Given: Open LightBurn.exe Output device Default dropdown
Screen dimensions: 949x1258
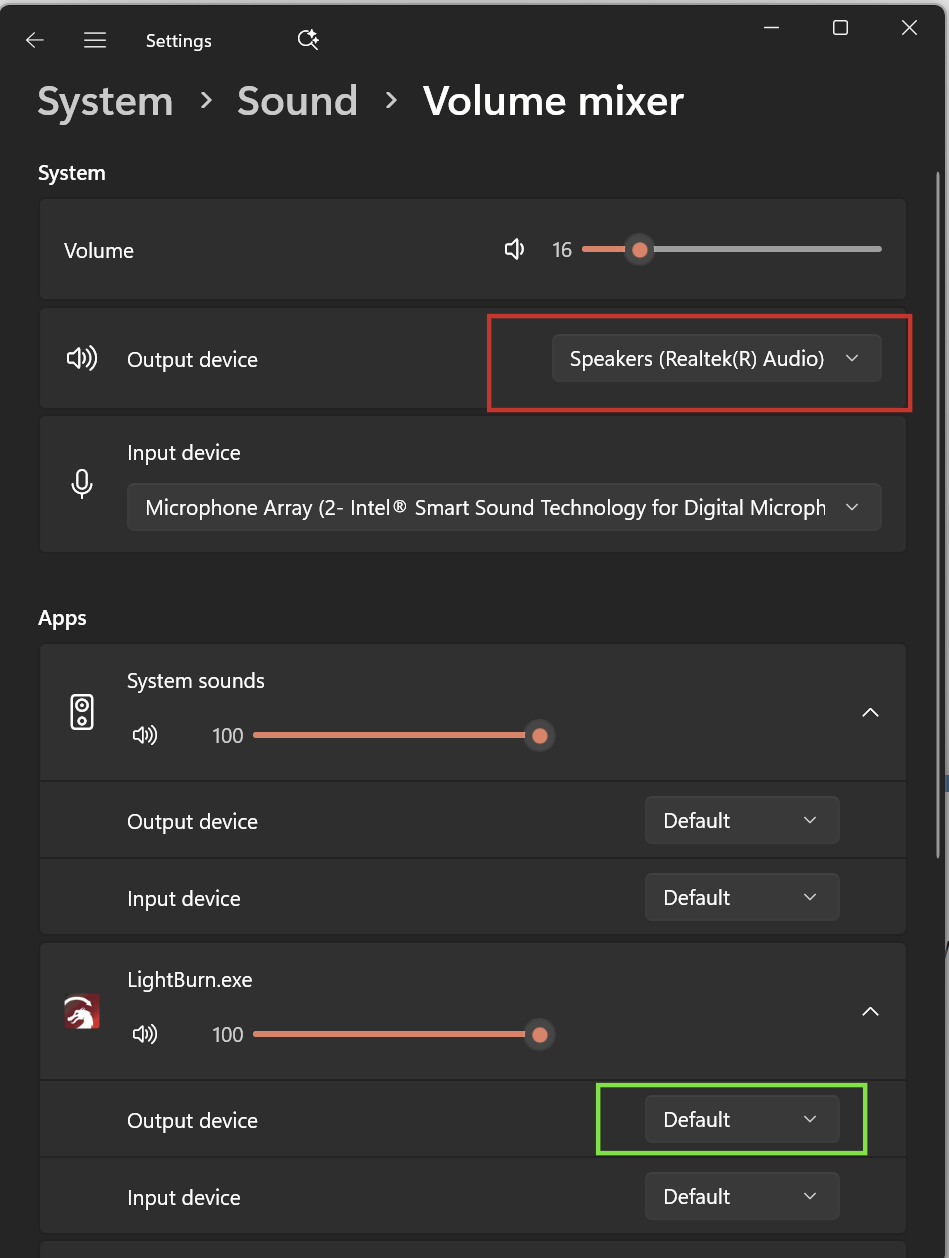Looking at the screenshot, I should coord(741,1119).
